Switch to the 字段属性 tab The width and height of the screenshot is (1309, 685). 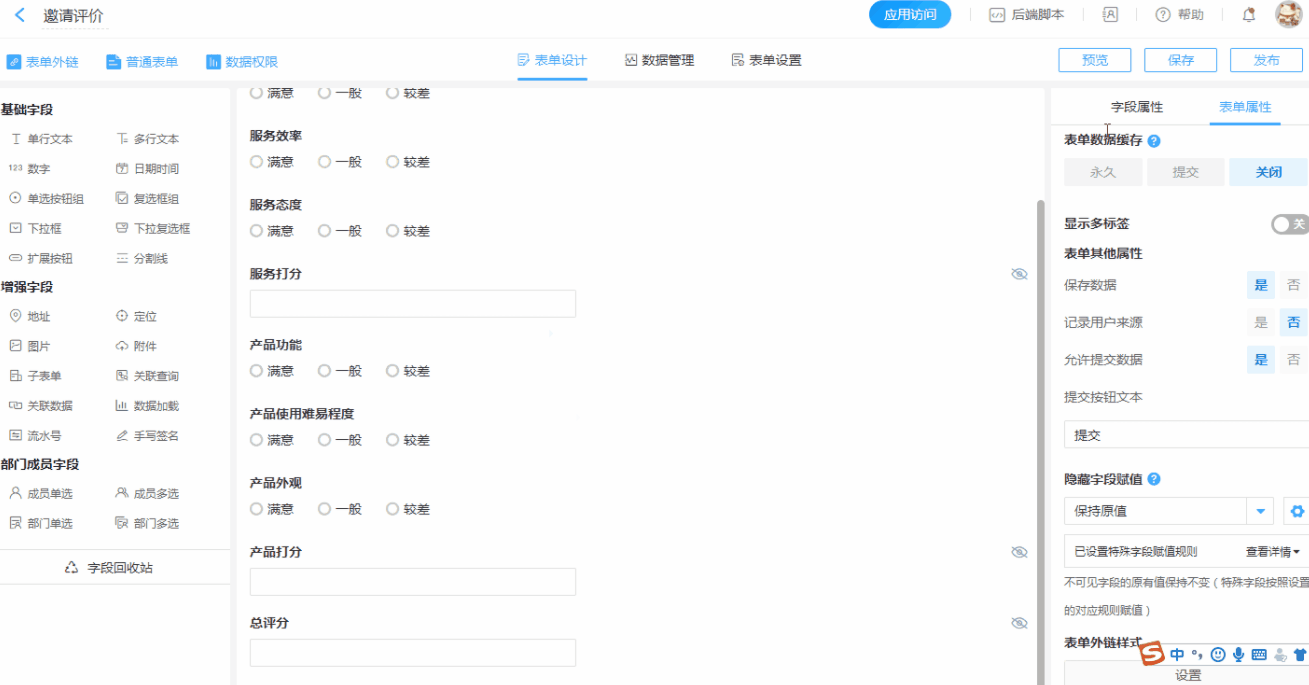tap(1137, 107)
